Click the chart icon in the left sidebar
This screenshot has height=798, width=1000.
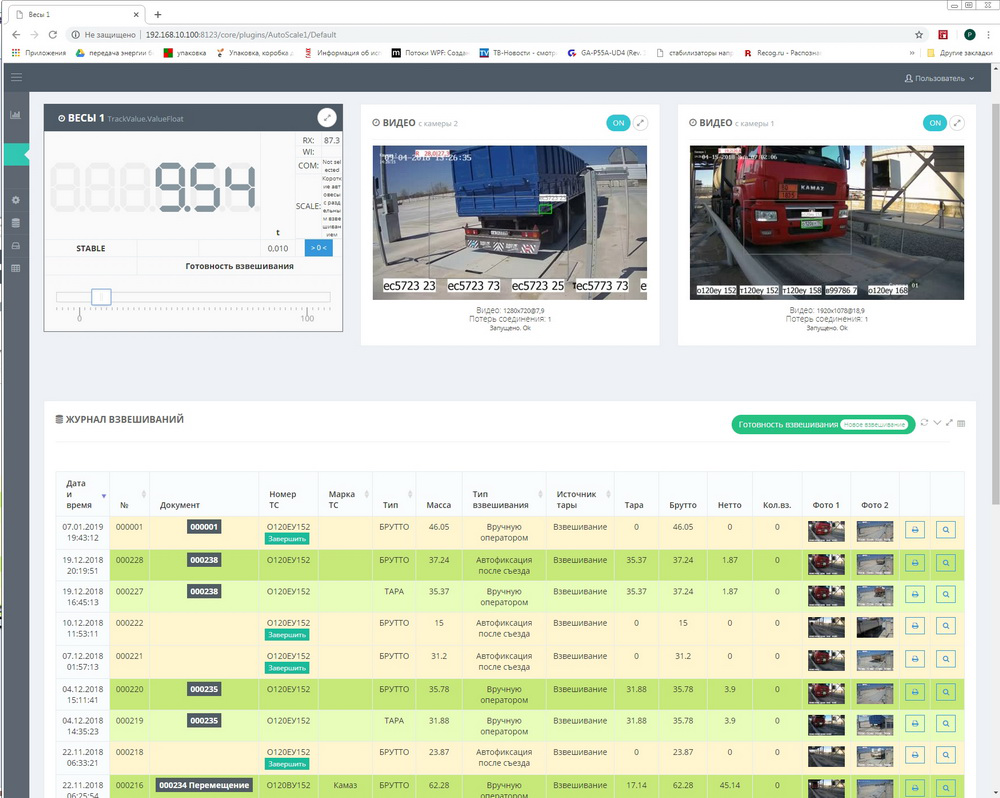point(15,115)
